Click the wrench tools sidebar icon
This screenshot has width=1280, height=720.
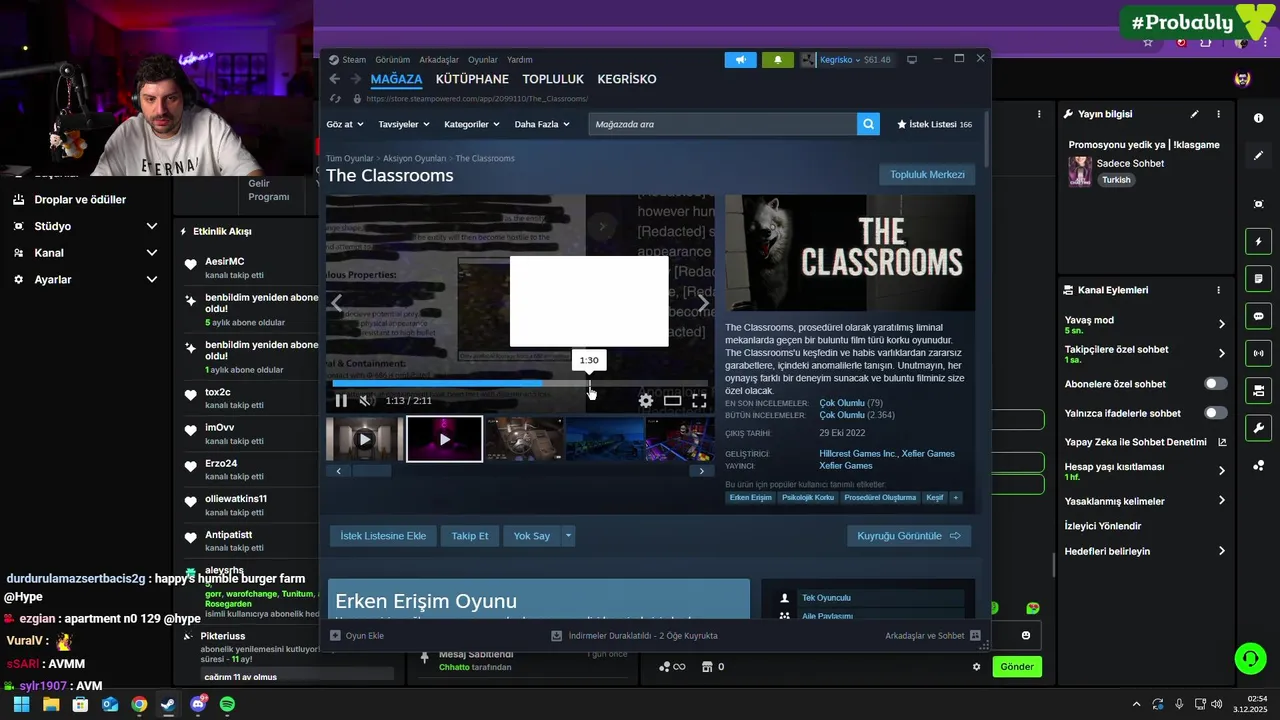(1258, 428)
